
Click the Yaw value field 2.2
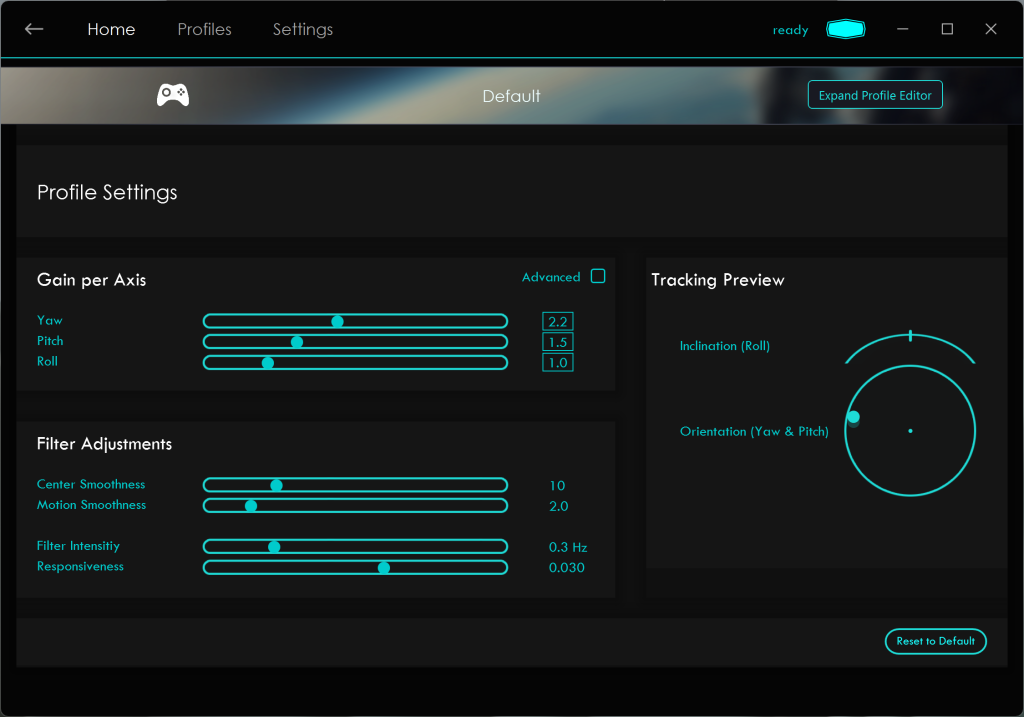558,321
